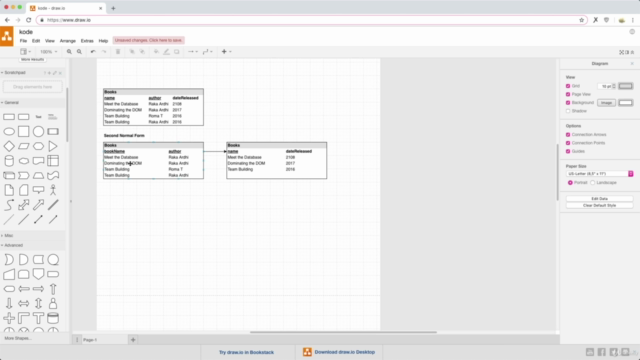Open the Edit menu
640x360 pixels.
coord(36,41)
